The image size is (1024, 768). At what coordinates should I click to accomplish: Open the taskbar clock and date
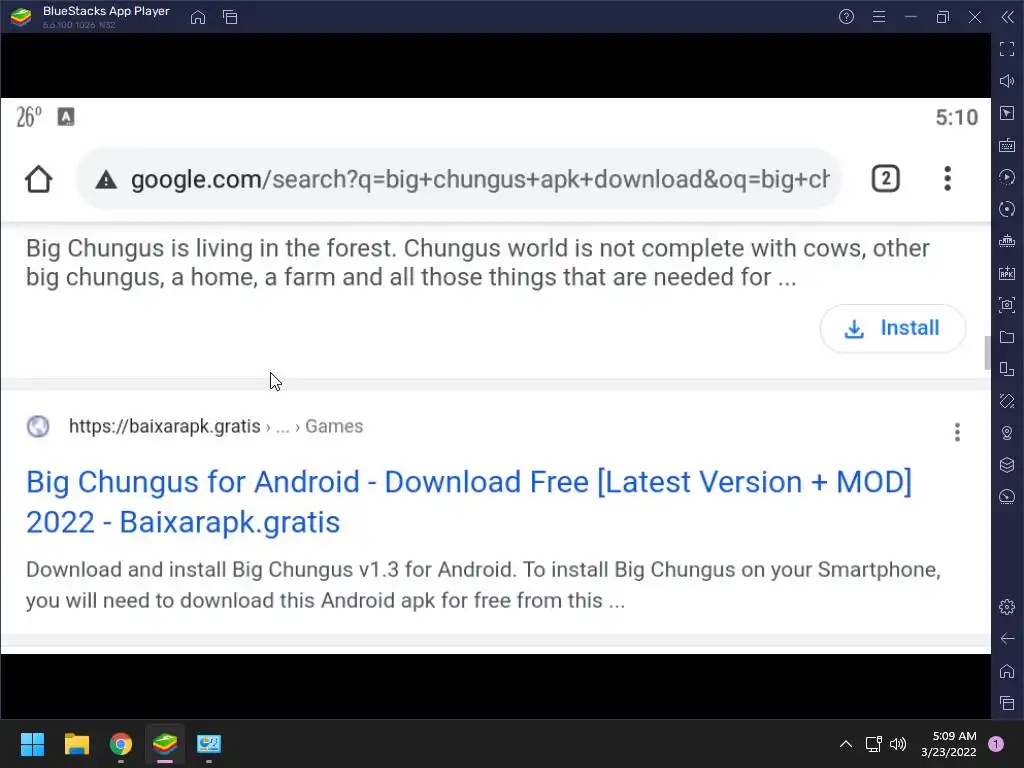point(949,744)
